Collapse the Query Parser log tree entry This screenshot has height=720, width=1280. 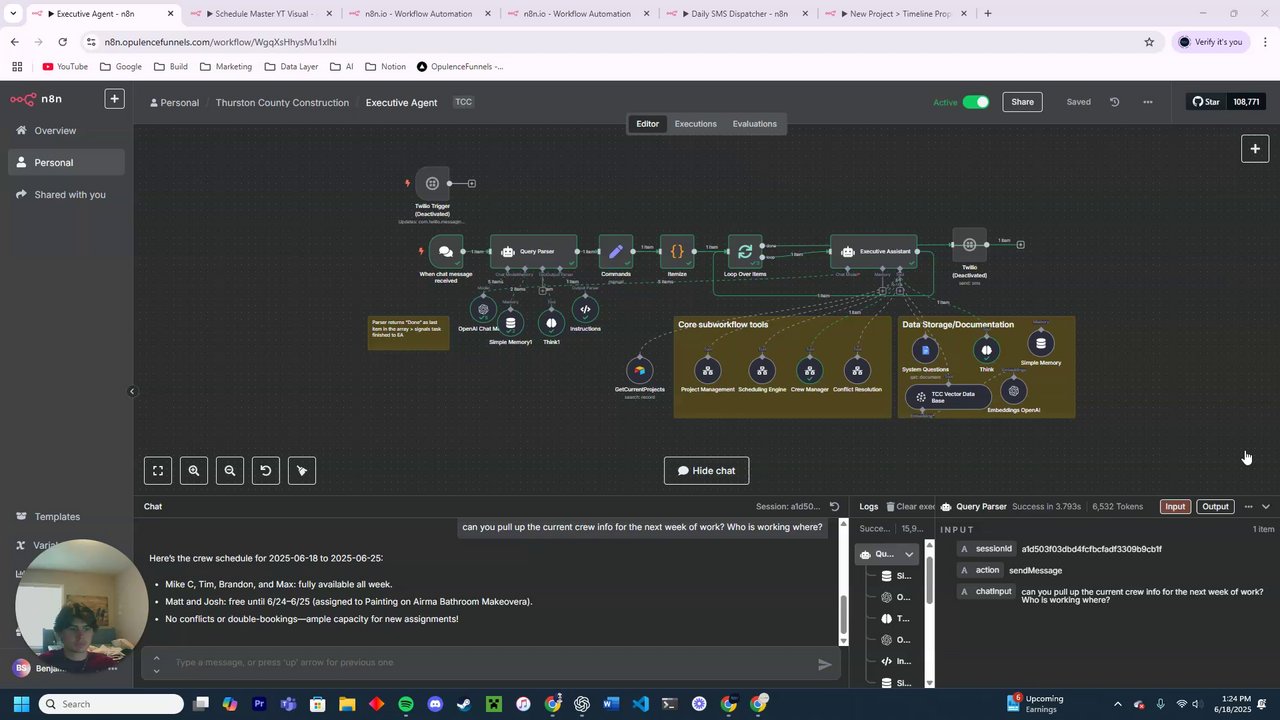[909, 554]
